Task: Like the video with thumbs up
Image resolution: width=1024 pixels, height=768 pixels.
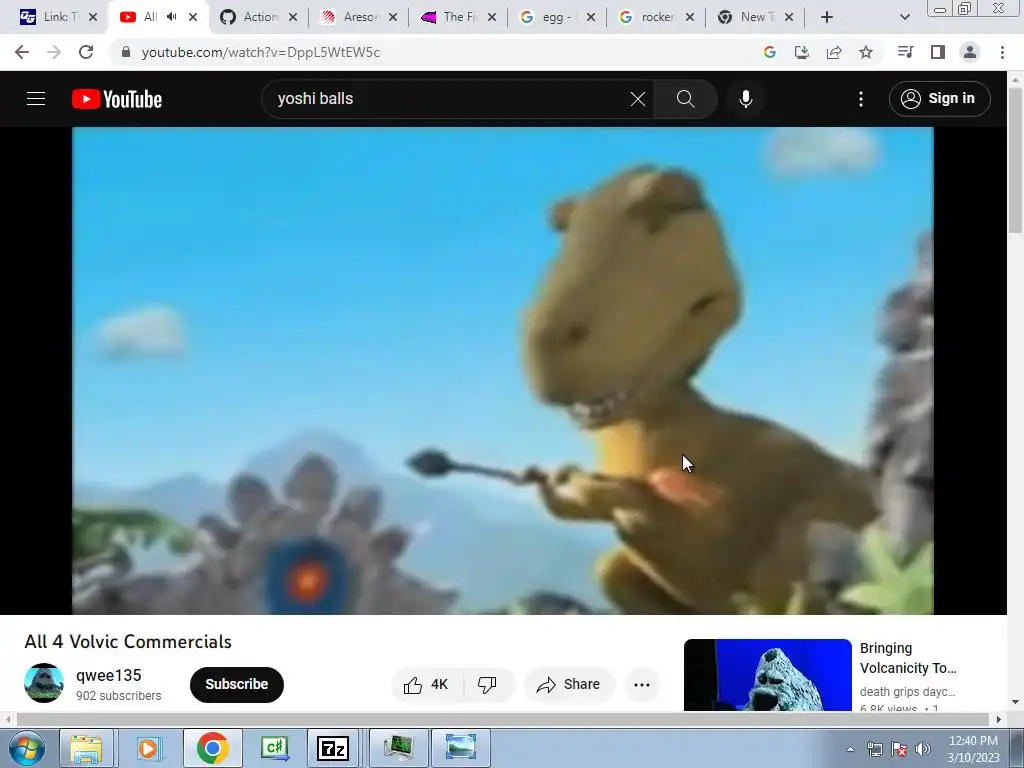Action: point(426,684)
